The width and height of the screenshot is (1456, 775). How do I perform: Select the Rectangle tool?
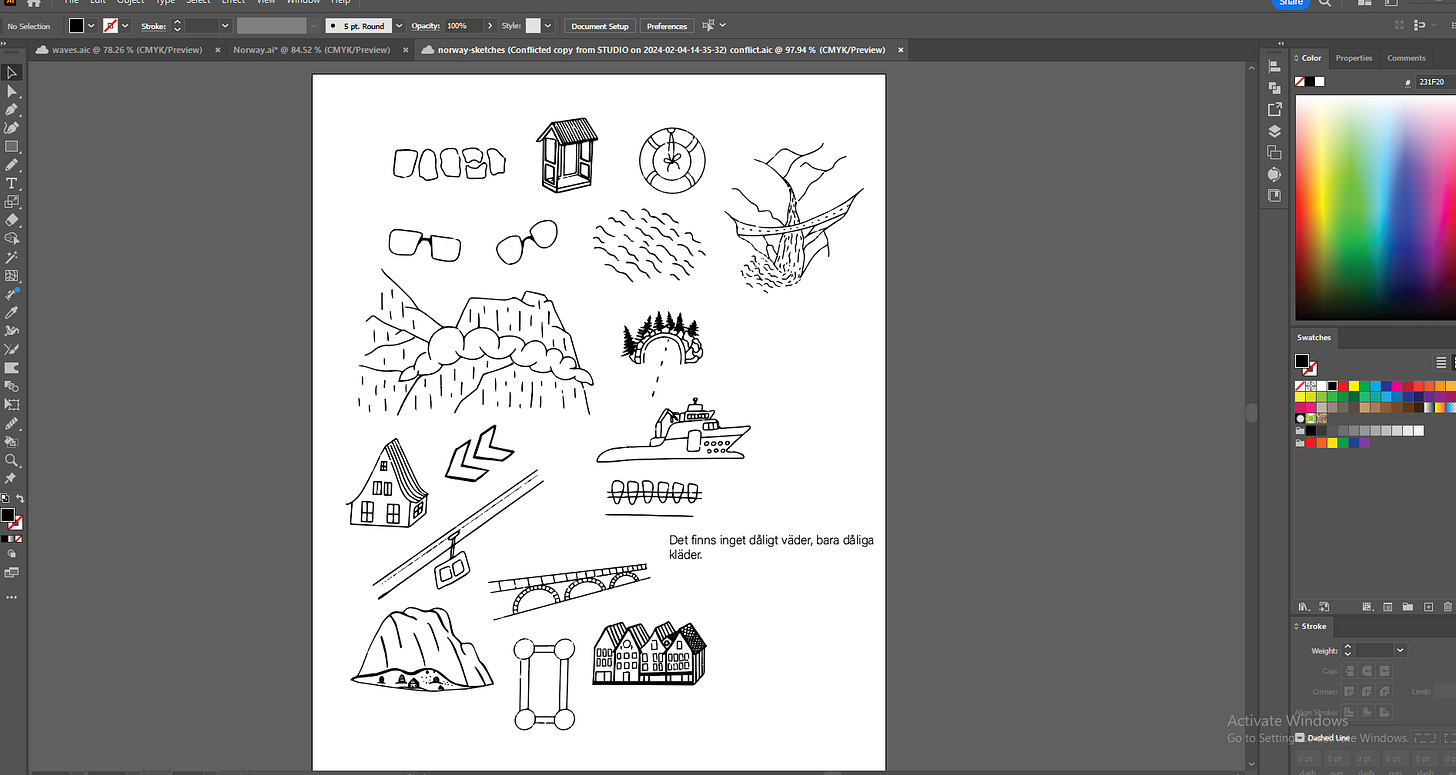pyautogui.click(x=12, y=146)
